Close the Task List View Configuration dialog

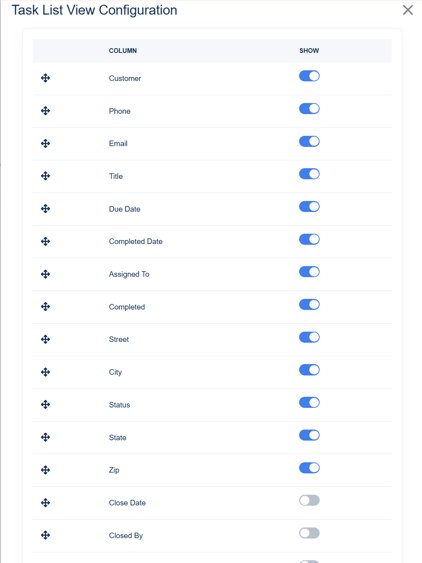408,10
